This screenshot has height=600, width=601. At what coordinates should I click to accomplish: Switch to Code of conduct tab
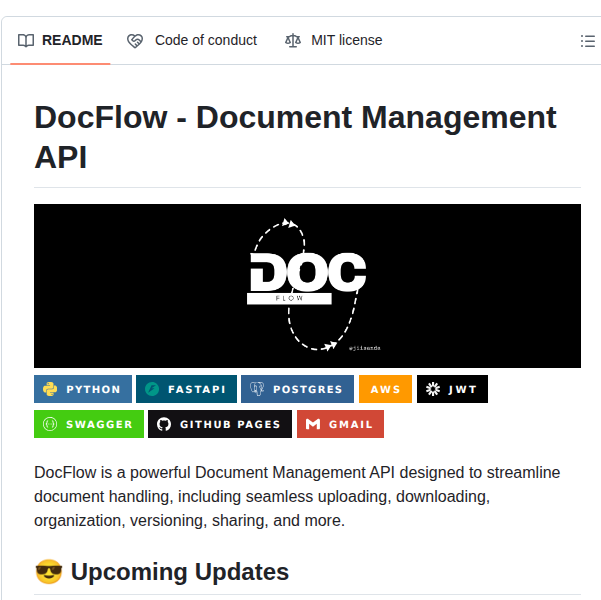pyautogui.click(x=192, y=40)
